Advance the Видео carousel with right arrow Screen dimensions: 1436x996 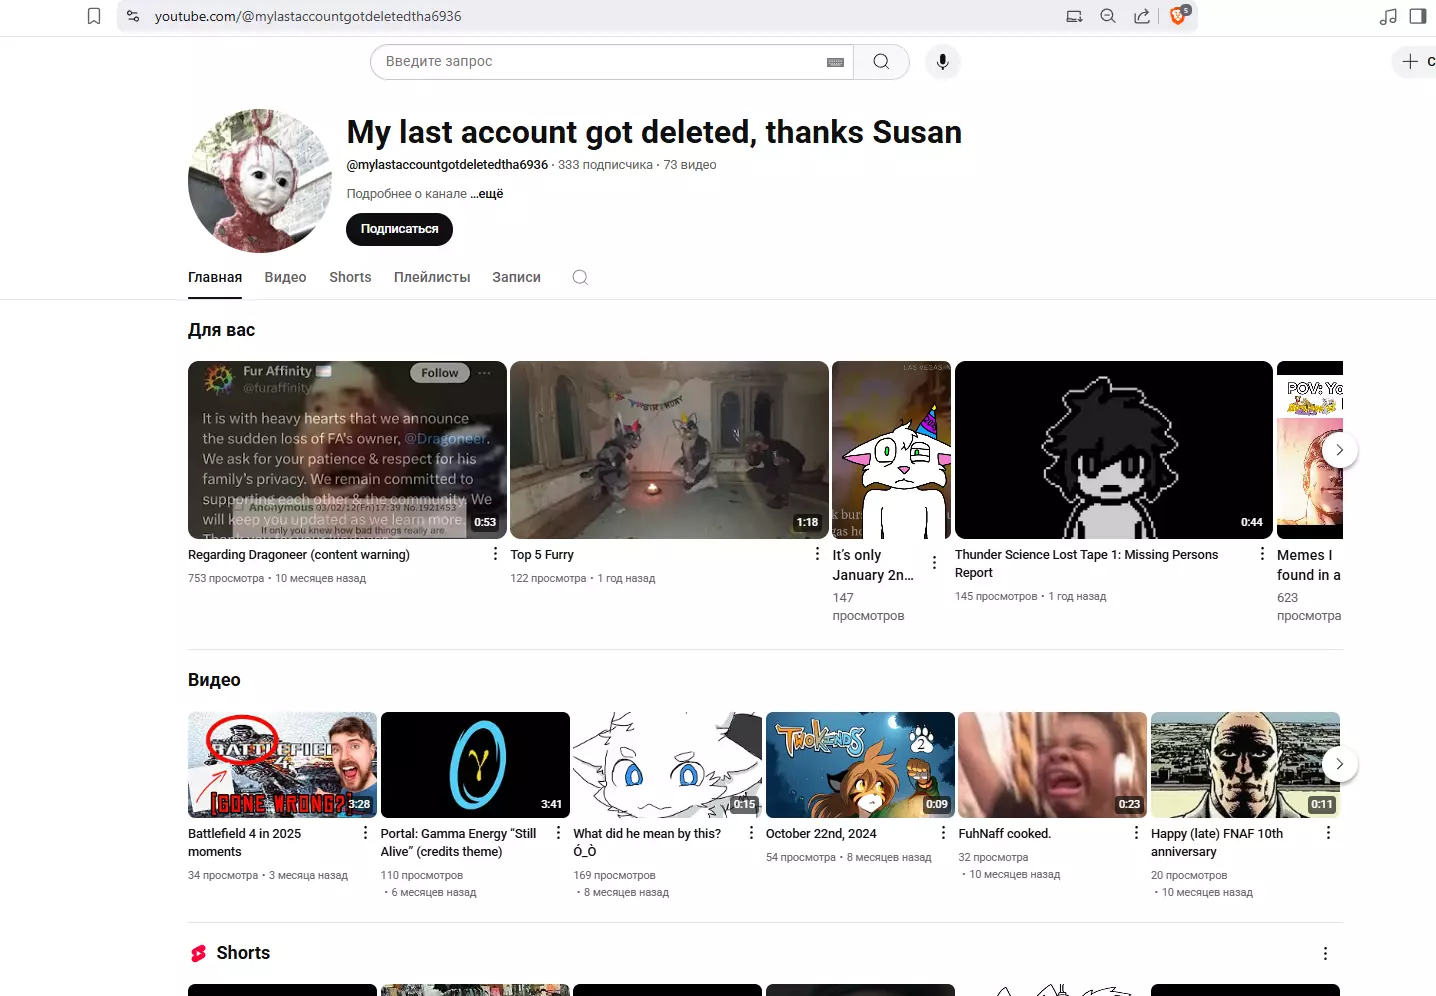point(1339,765)
